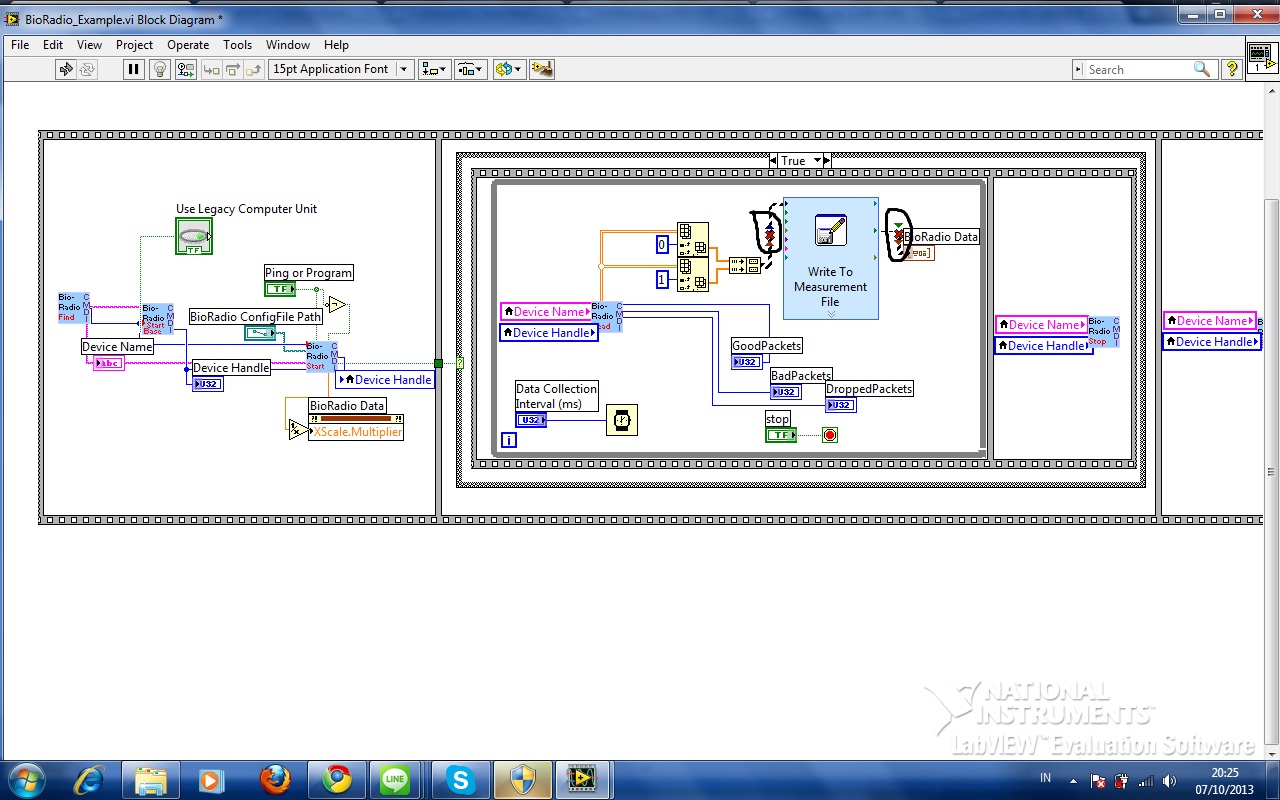
Task: Open the Help menu
Action: (336, 45)
